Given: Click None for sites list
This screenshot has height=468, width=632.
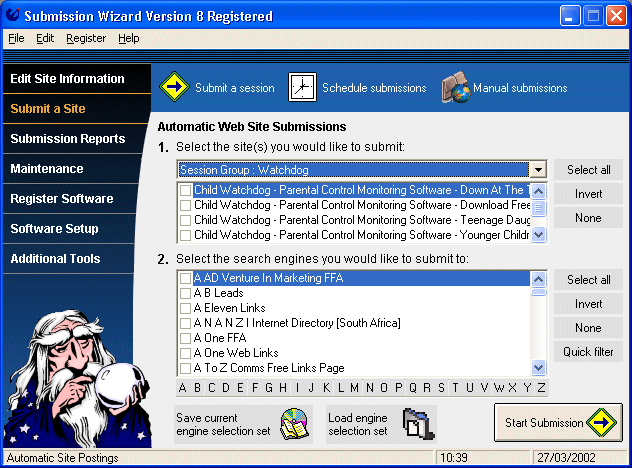Looking at the screenshot, I should click(x=588, y=218).
